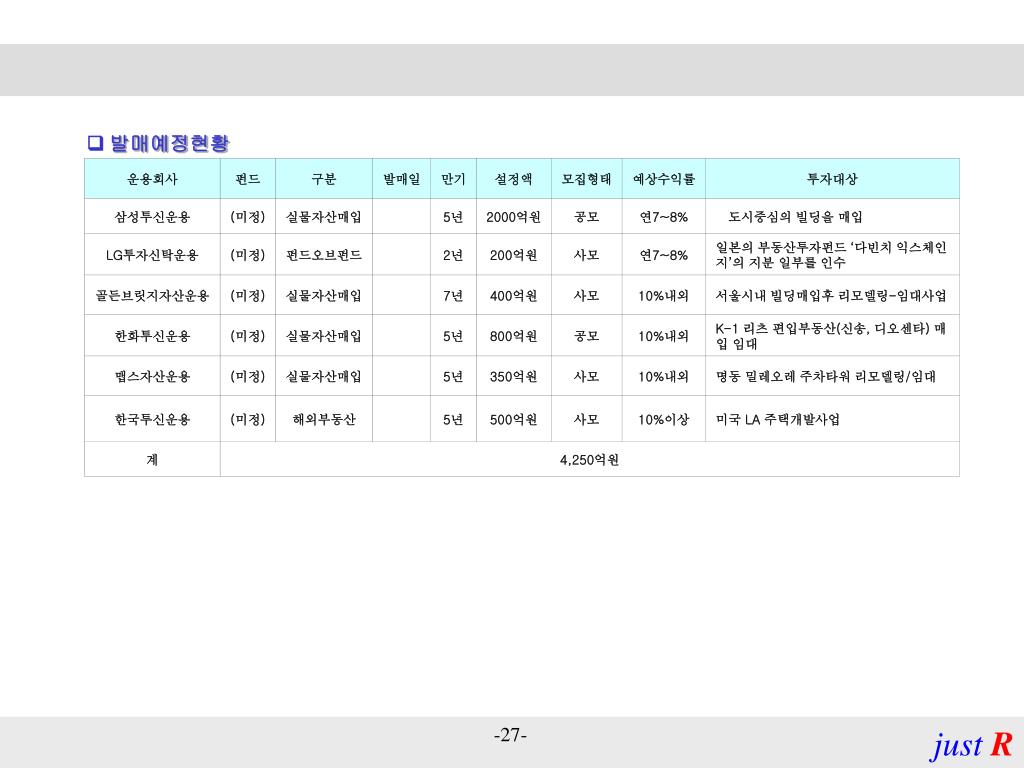Click the 발매일 column header
Viewport: 1024px width, 768px height.
[402, 179]
